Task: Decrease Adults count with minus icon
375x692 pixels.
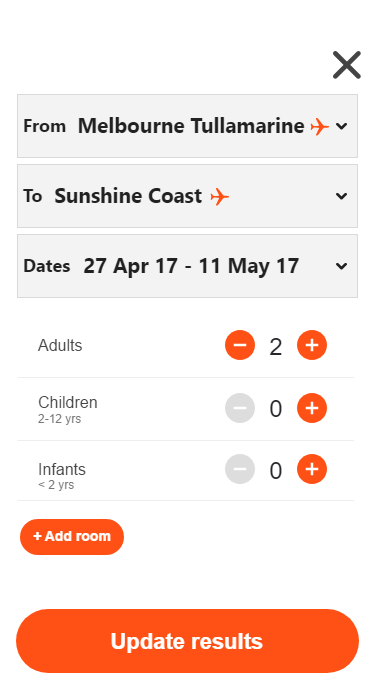Action: click(x=240, y=345)
